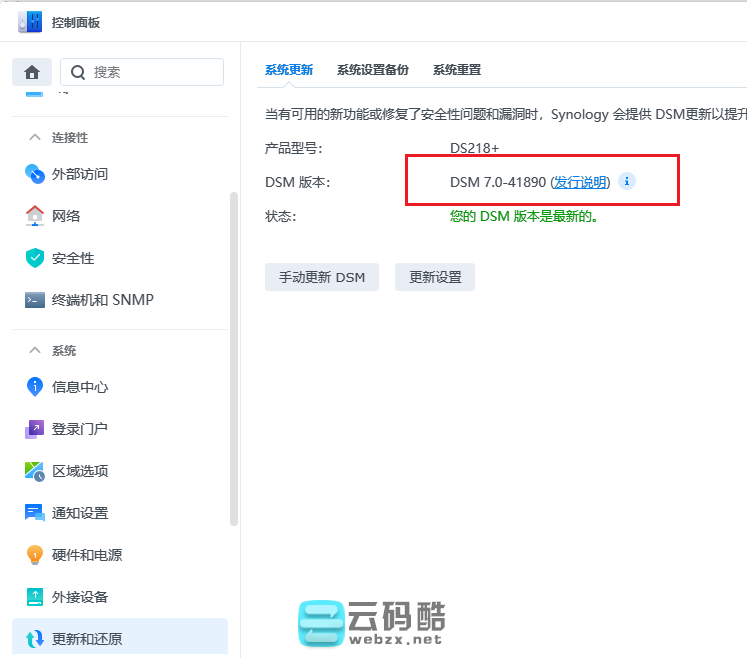Switch to the 系统重置 tab

pos(457,70)
